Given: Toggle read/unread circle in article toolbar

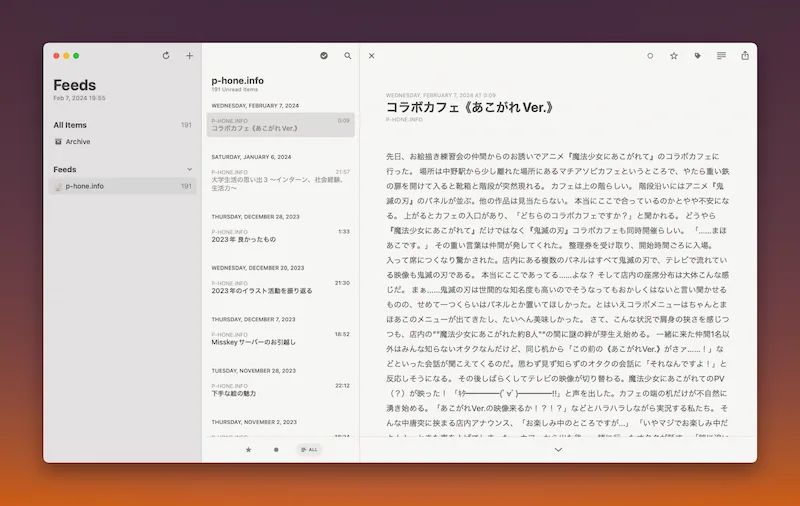Looking at the screenshot, I should tap(650, 56).
